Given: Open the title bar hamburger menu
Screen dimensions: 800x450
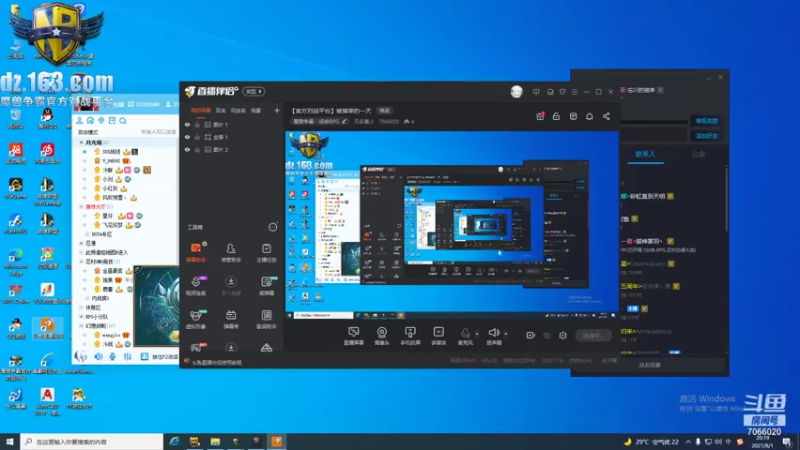Looking at the screenshot, I should [574, 92].
